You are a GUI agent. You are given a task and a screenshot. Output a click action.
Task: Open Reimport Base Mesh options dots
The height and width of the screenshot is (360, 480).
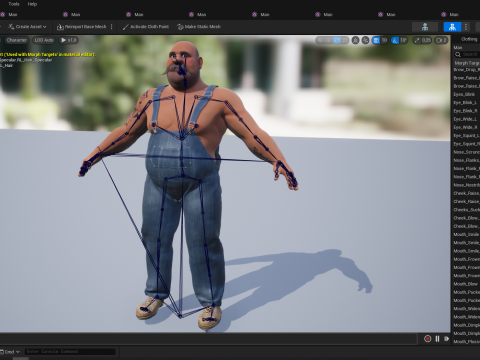(111, 27)
